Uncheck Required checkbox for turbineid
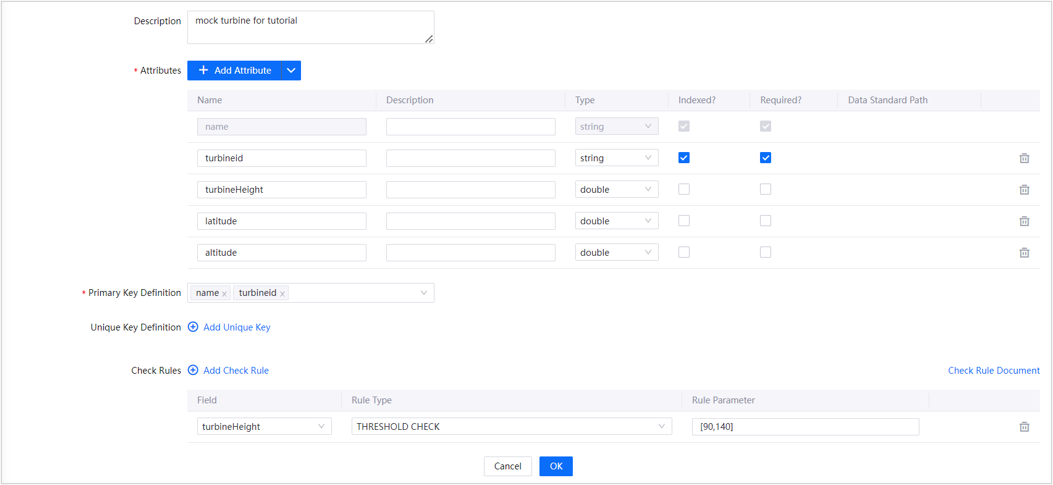 click(x=765, y=158)
